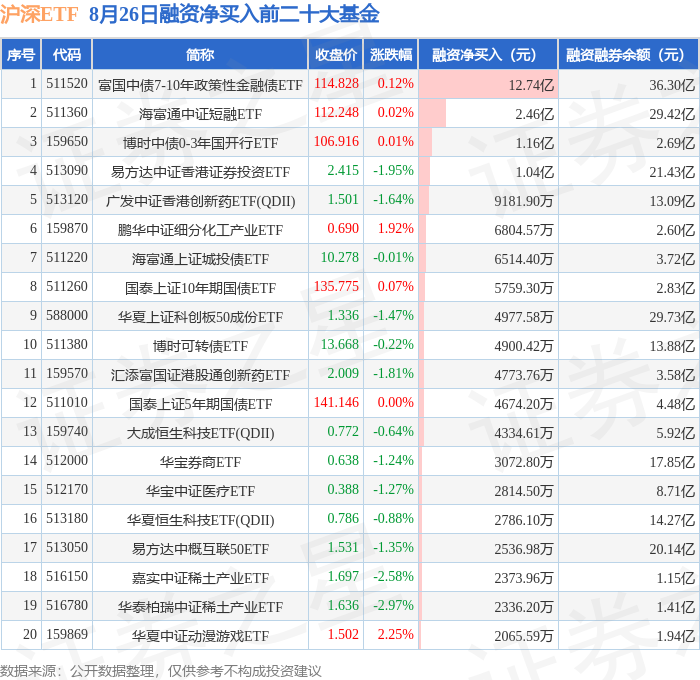This screenshot has width=700, height=680.
Task: Click net buy value 4773.76万
Action: point(524,375)
